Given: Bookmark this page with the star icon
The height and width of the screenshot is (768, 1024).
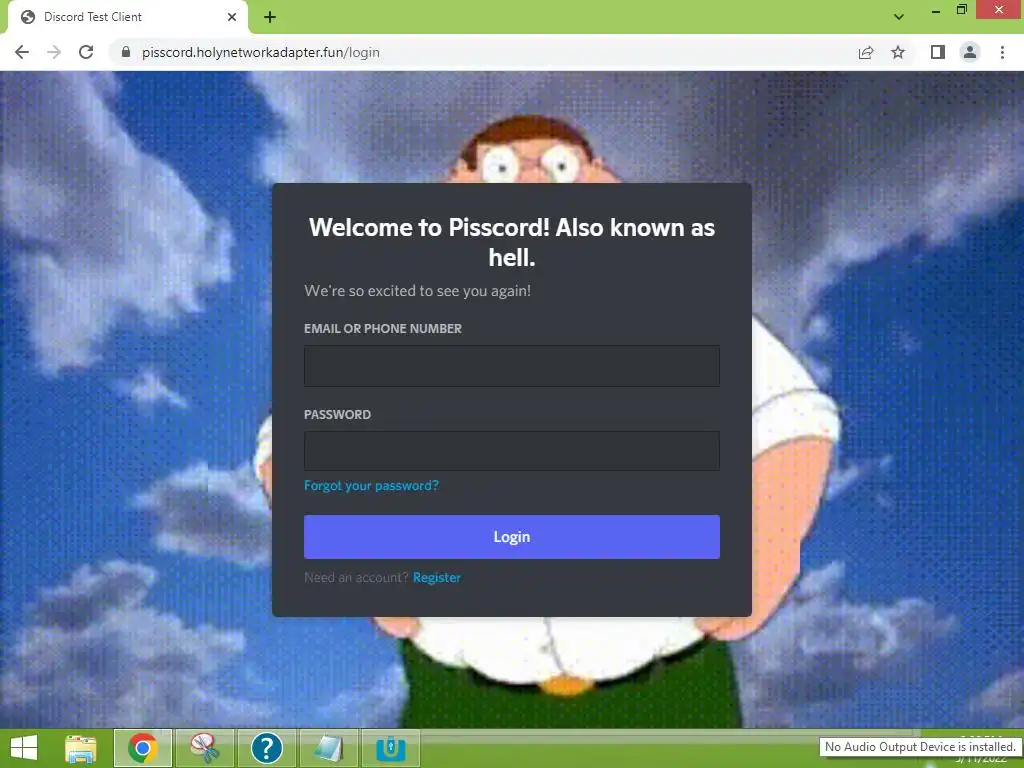Looking at the screenshot, I should coord(898,52).
